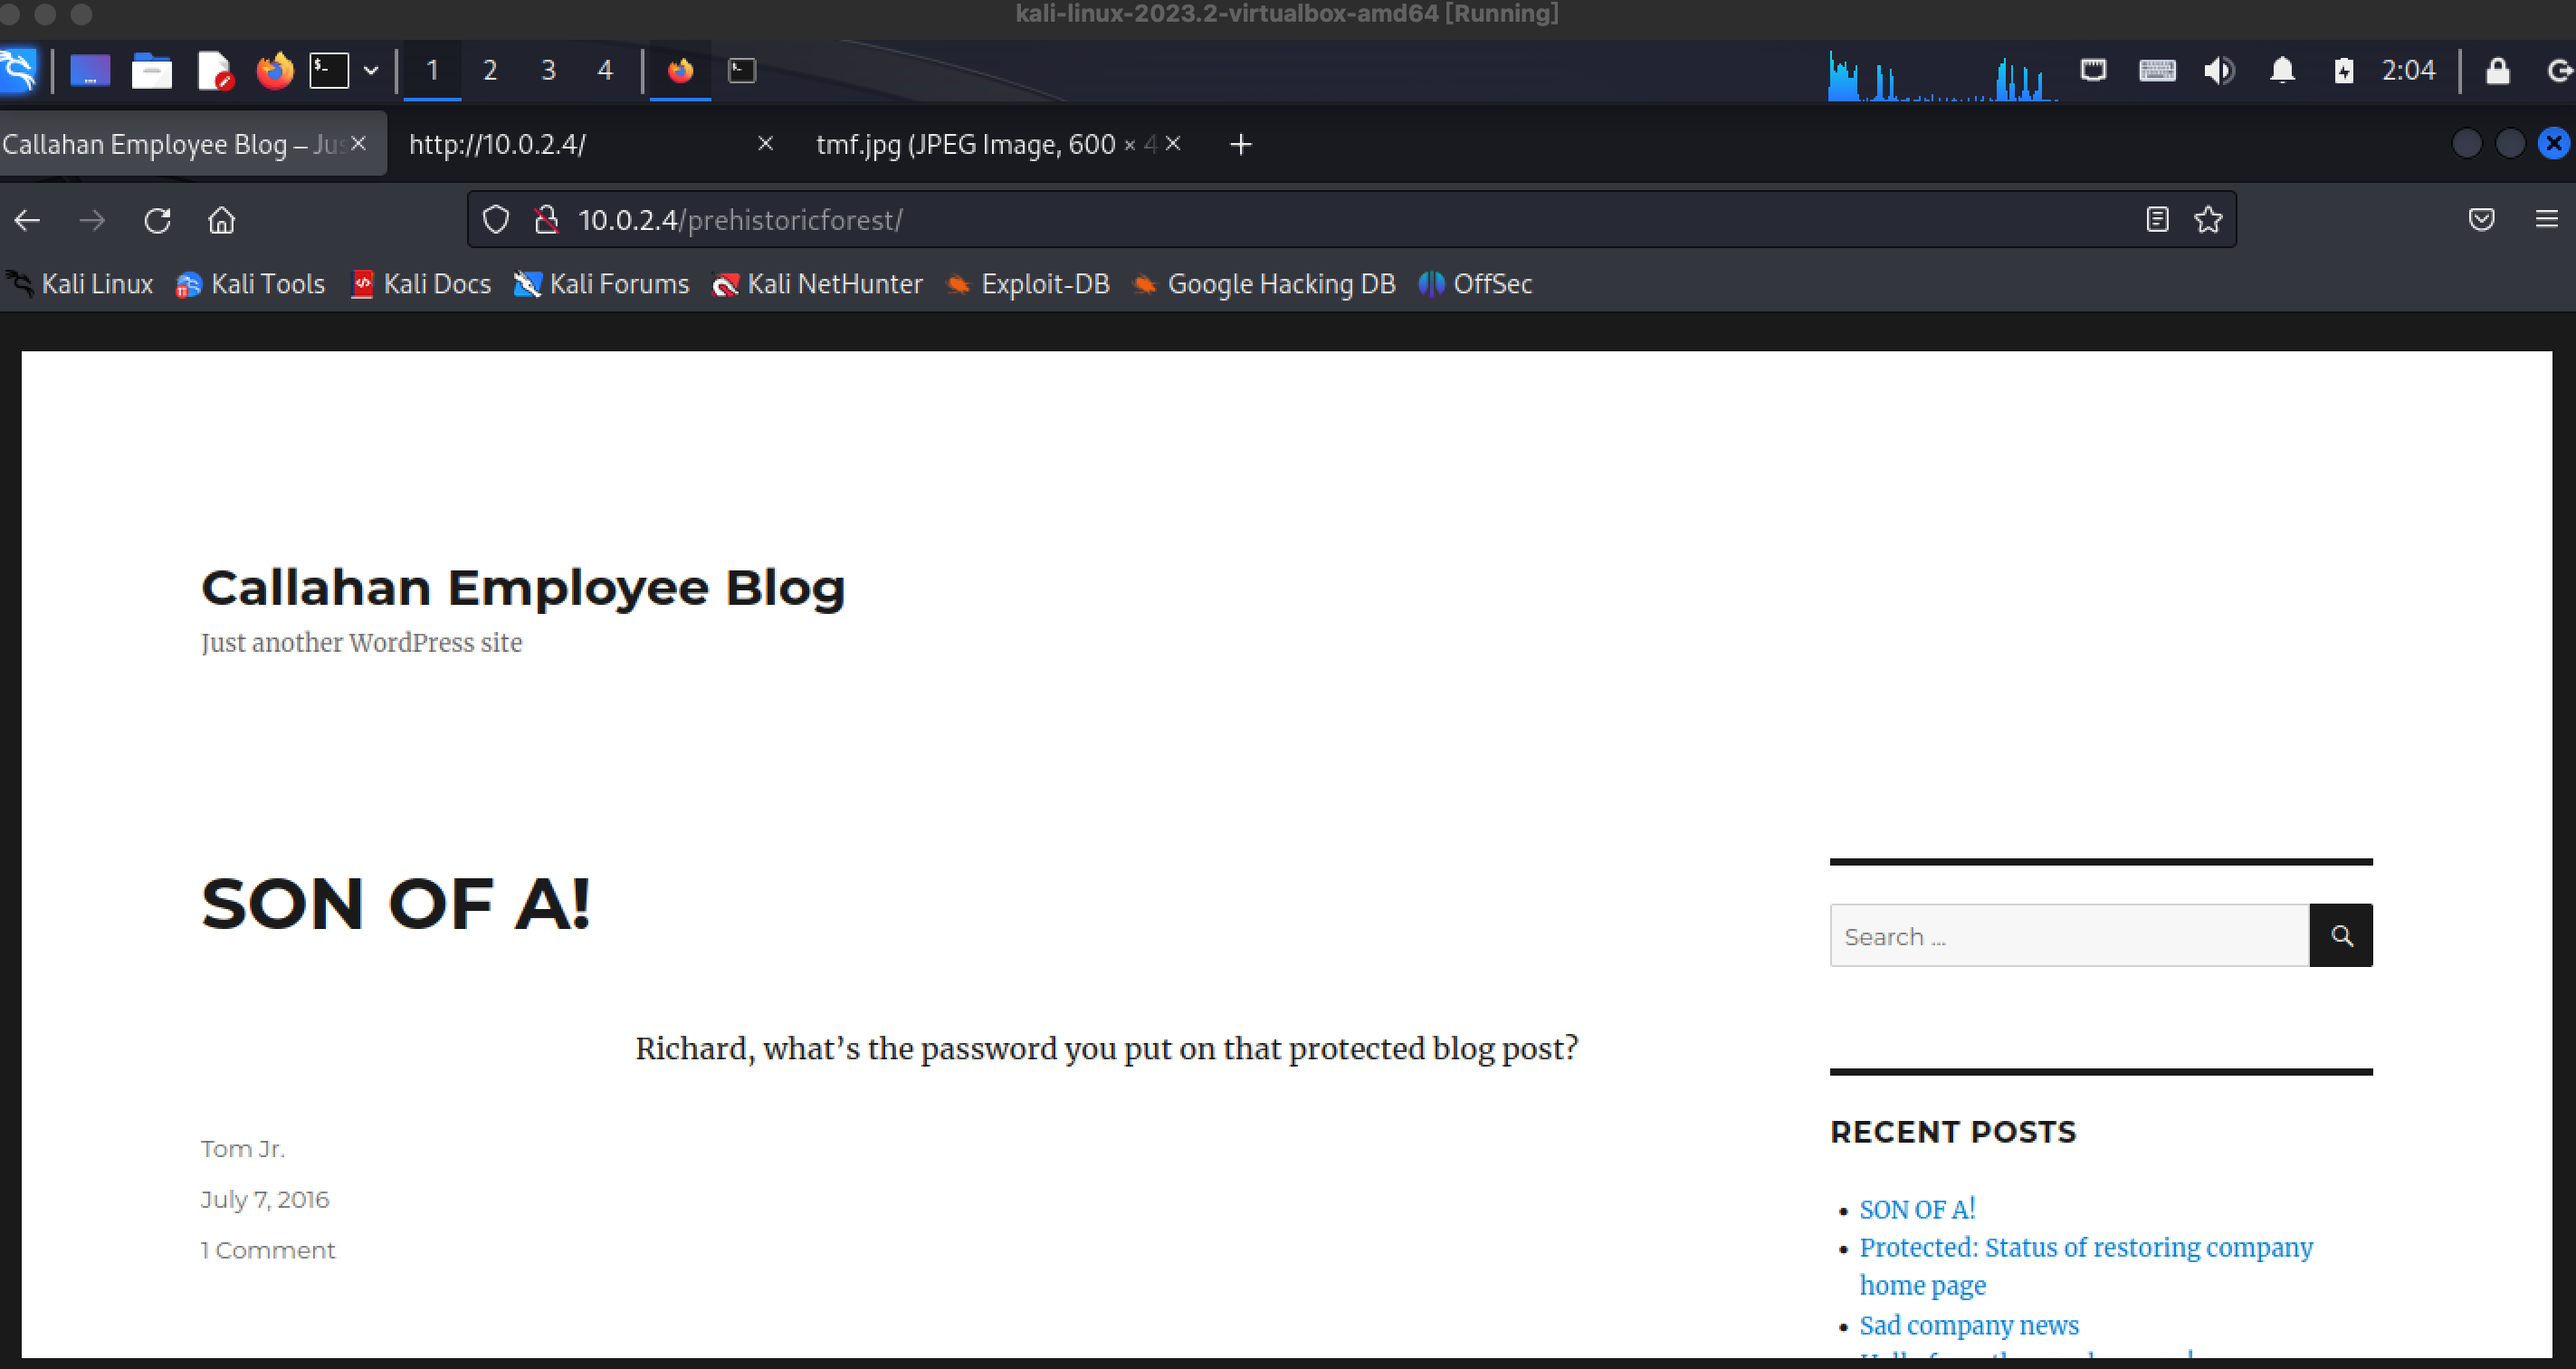This screenshot has width=2576, height=1369.
Task: Expand terminal launcher dropdown arrow
Action: tap(371, 71)
